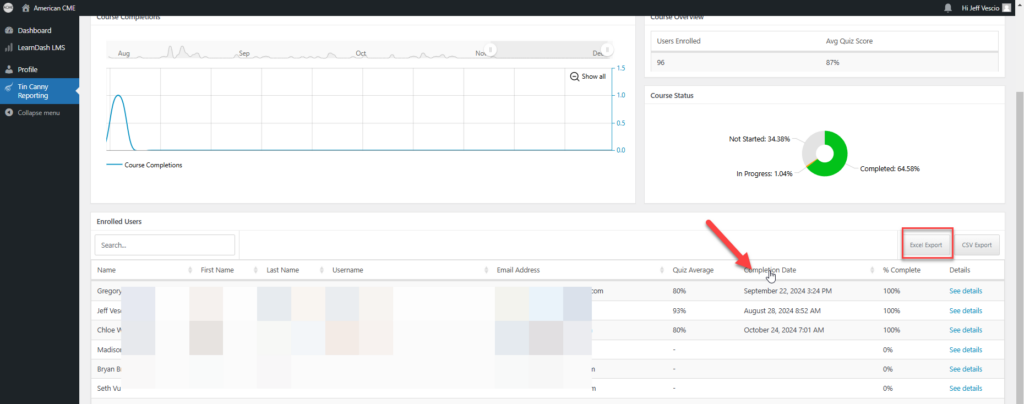Click in the Enrolled Users search field

click(165, 245)
